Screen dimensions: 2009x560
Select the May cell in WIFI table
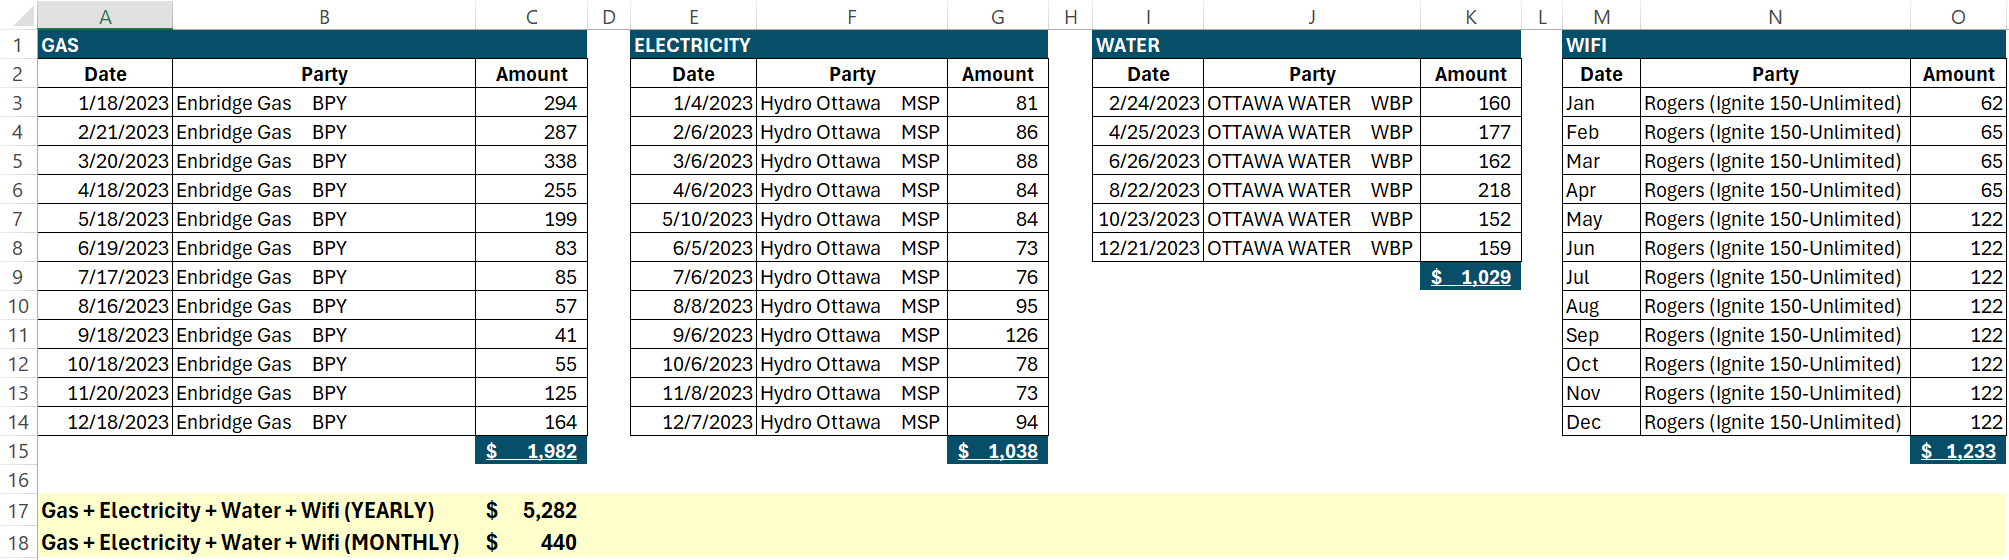[1601, 219]
